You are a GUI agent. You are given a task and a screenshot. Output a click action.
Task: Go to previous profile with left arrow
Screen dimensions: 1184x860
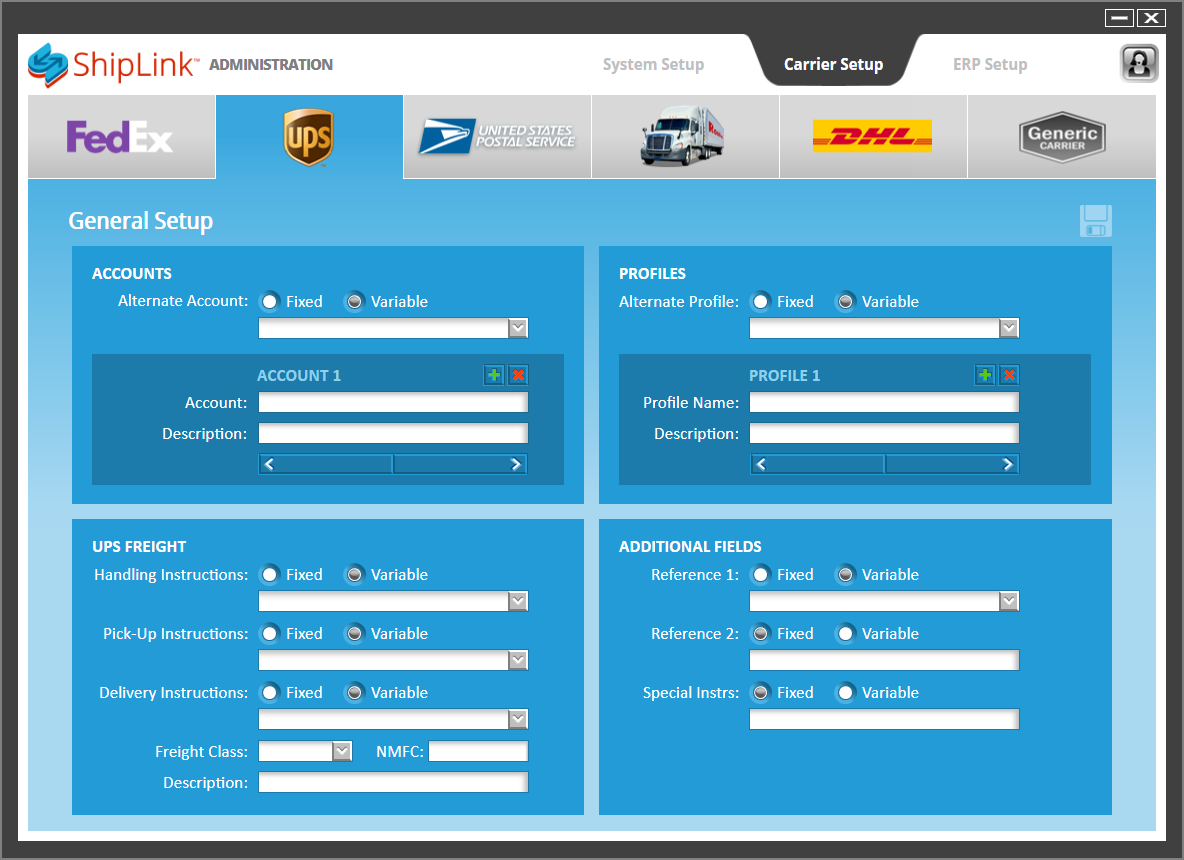(817, 464)
